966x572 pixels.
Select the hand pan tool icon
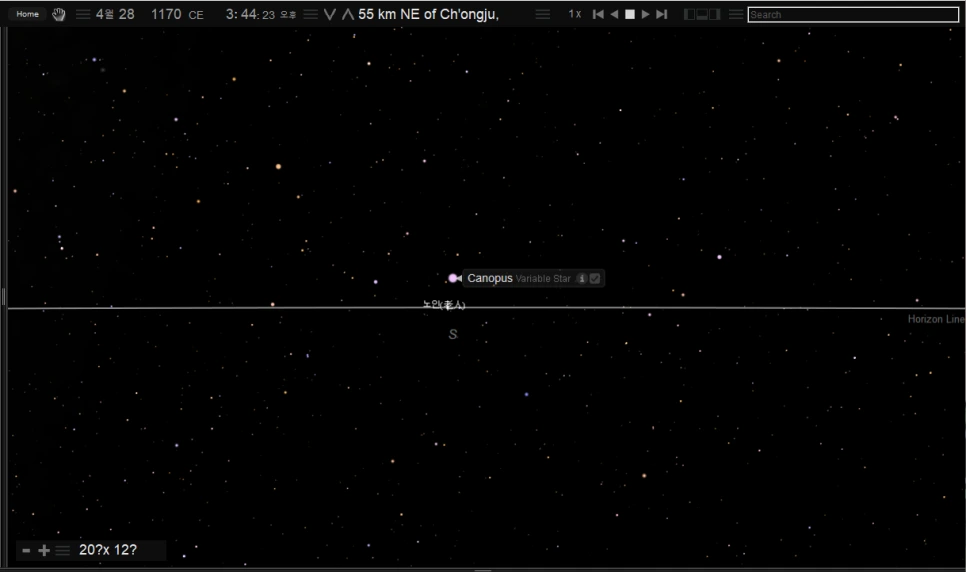pyautogui.click(x=59, y=14)
